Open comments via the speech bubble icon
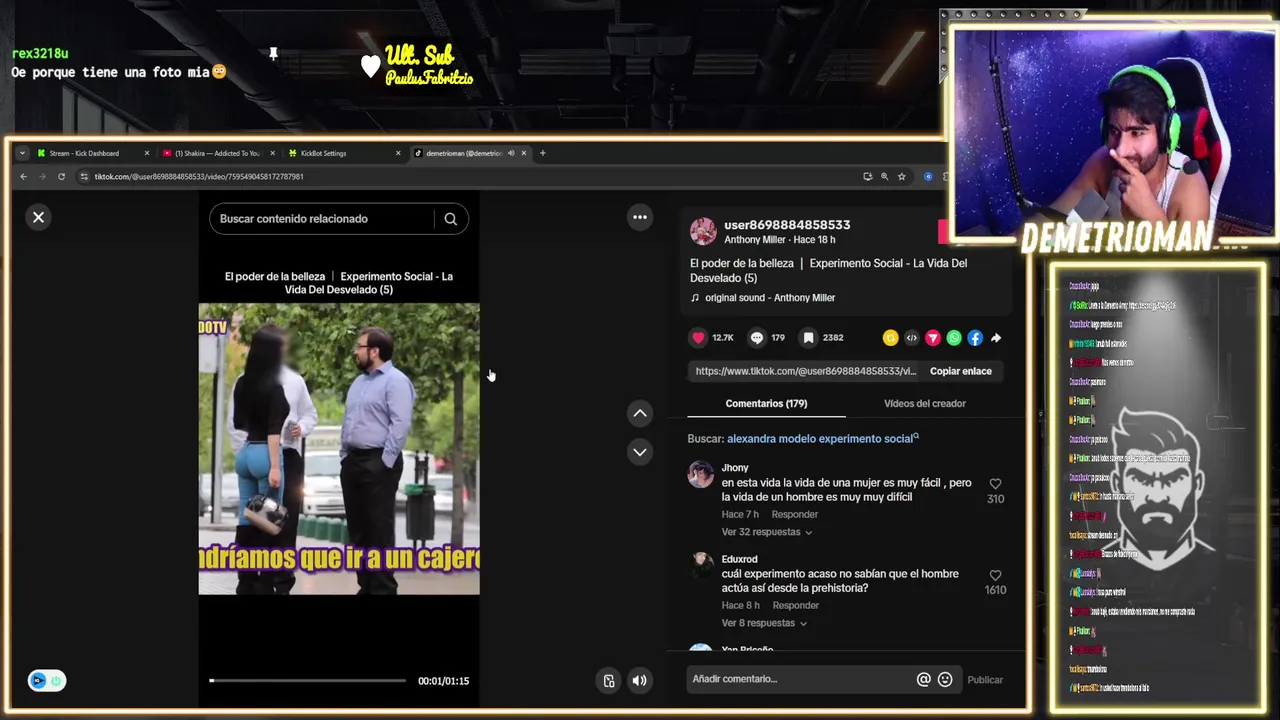Viewport: 1280px width, 720px height. [x=757, y=338]
